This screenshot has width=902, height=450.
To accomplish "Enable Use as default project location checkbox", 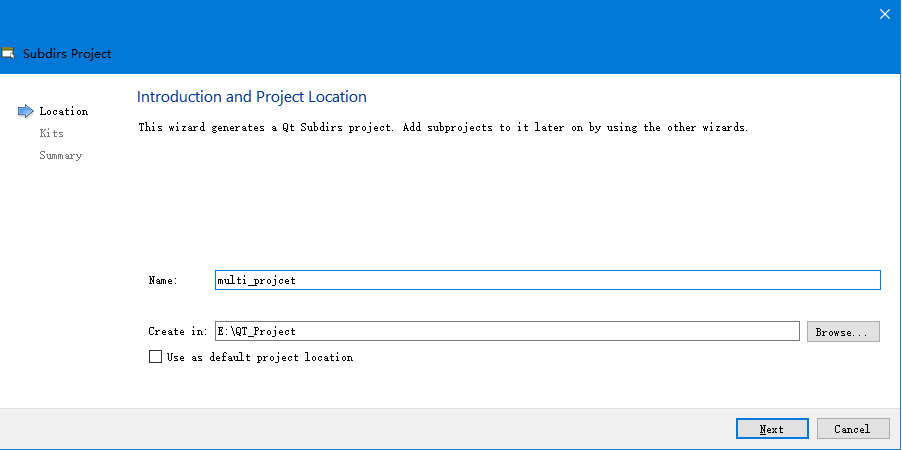I will pos(155,356).
